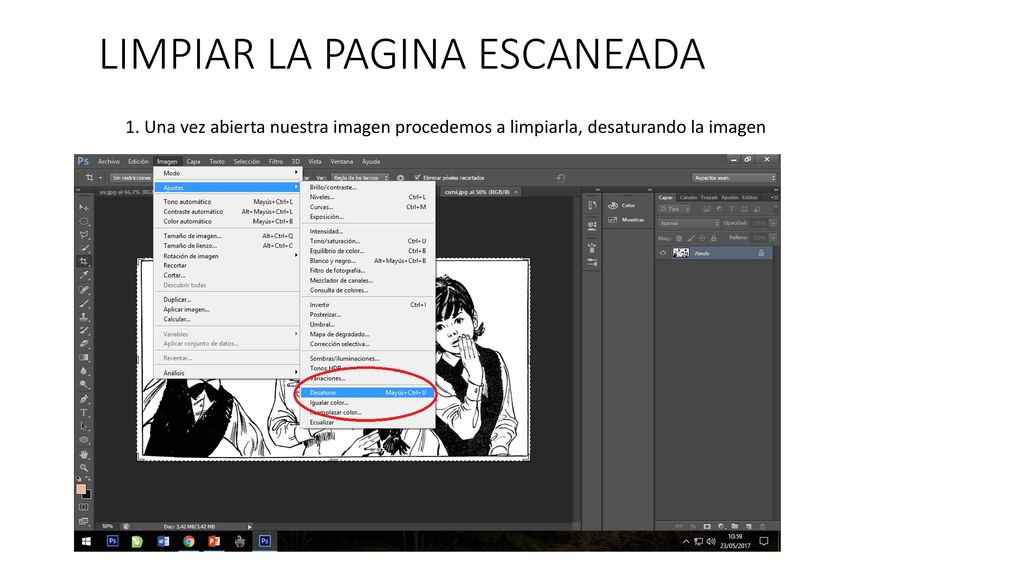Viewport: 1024px width, 576px height.
Task: Open the Normal blend mode dropdown
Action: [x=688, y=223]
